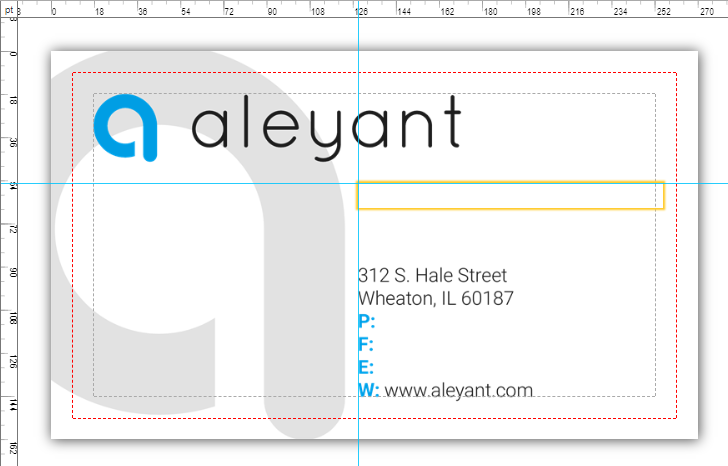728x466 pixels.
Task: Click the 'www.aleyant.com' web address text
Action: point(459,391)
